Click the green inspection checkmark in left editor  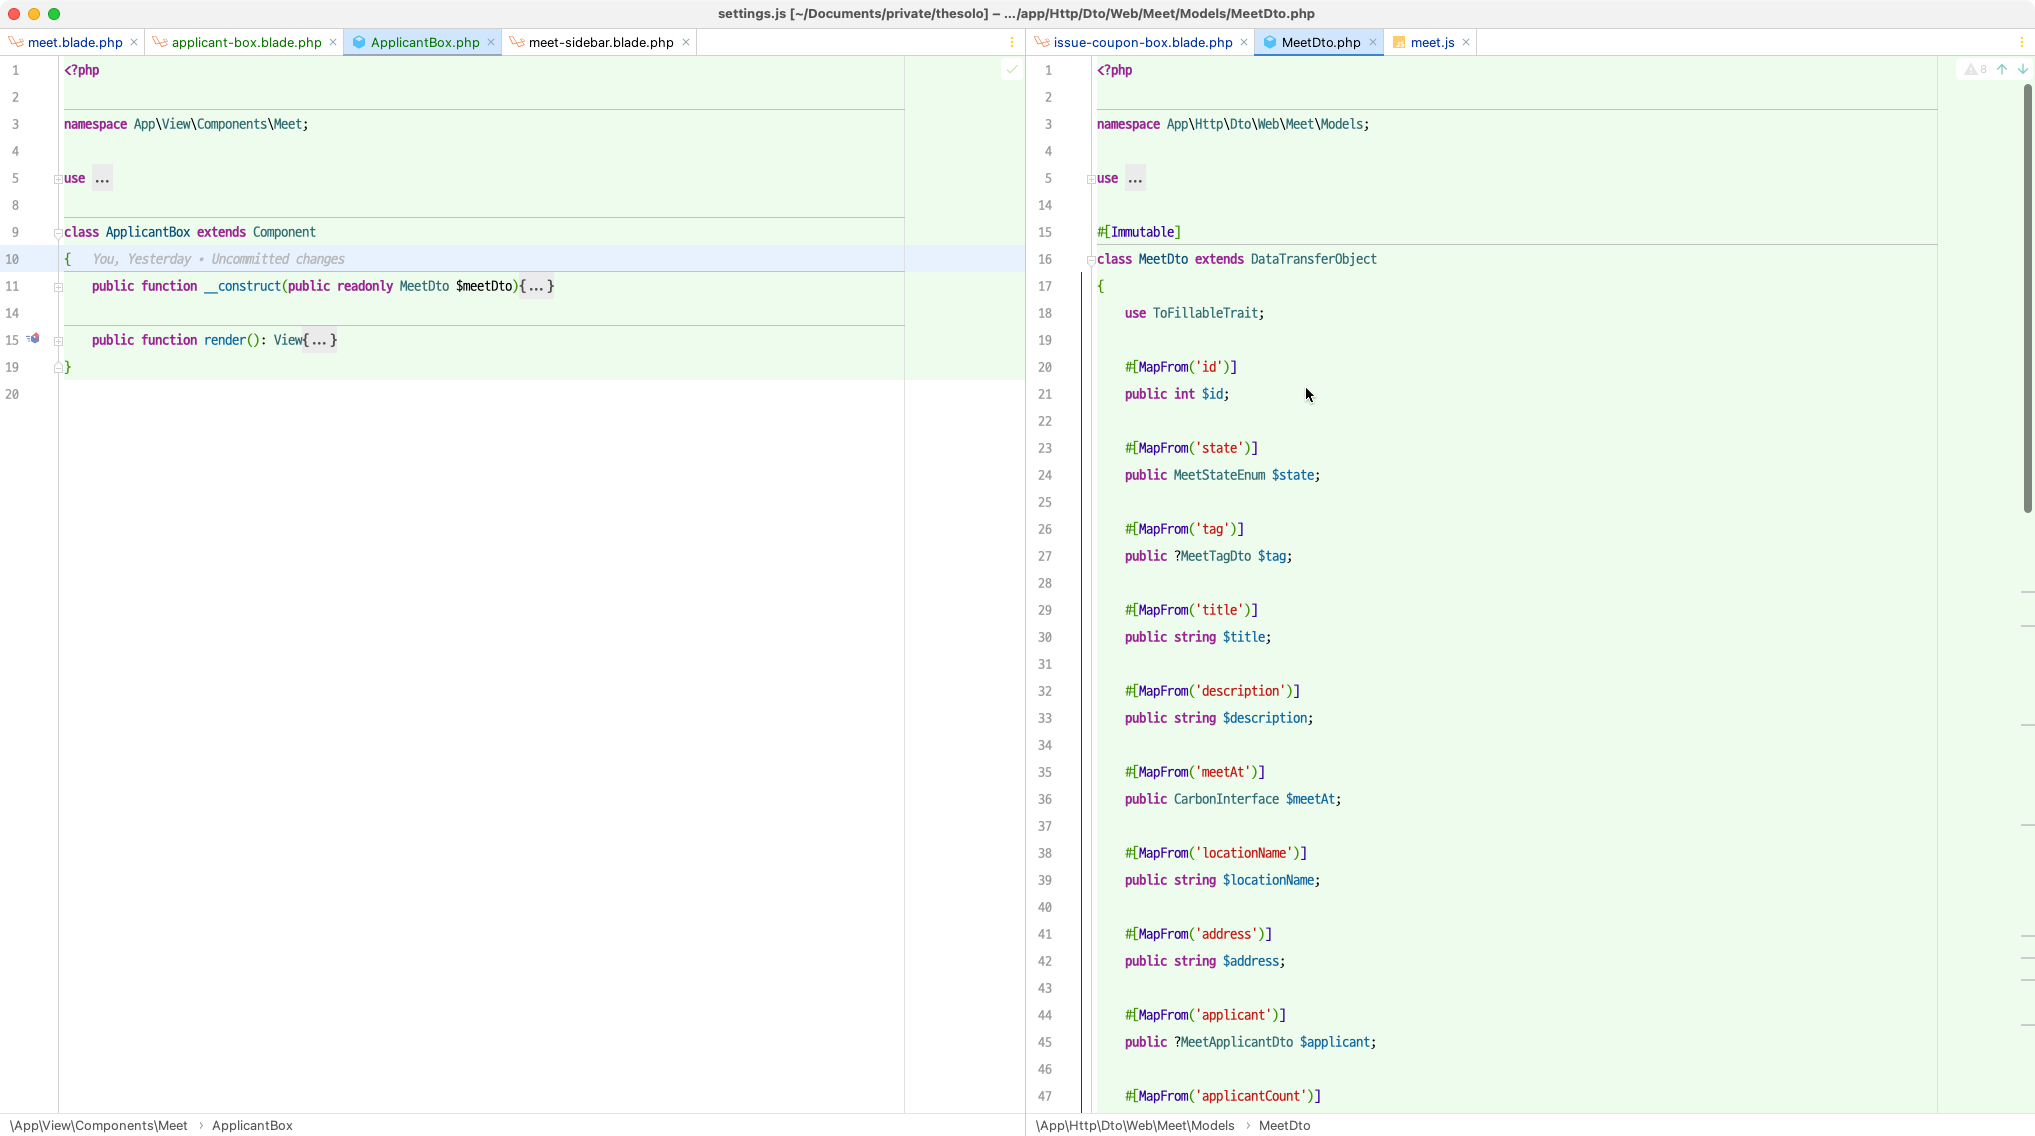(1011, 70)
